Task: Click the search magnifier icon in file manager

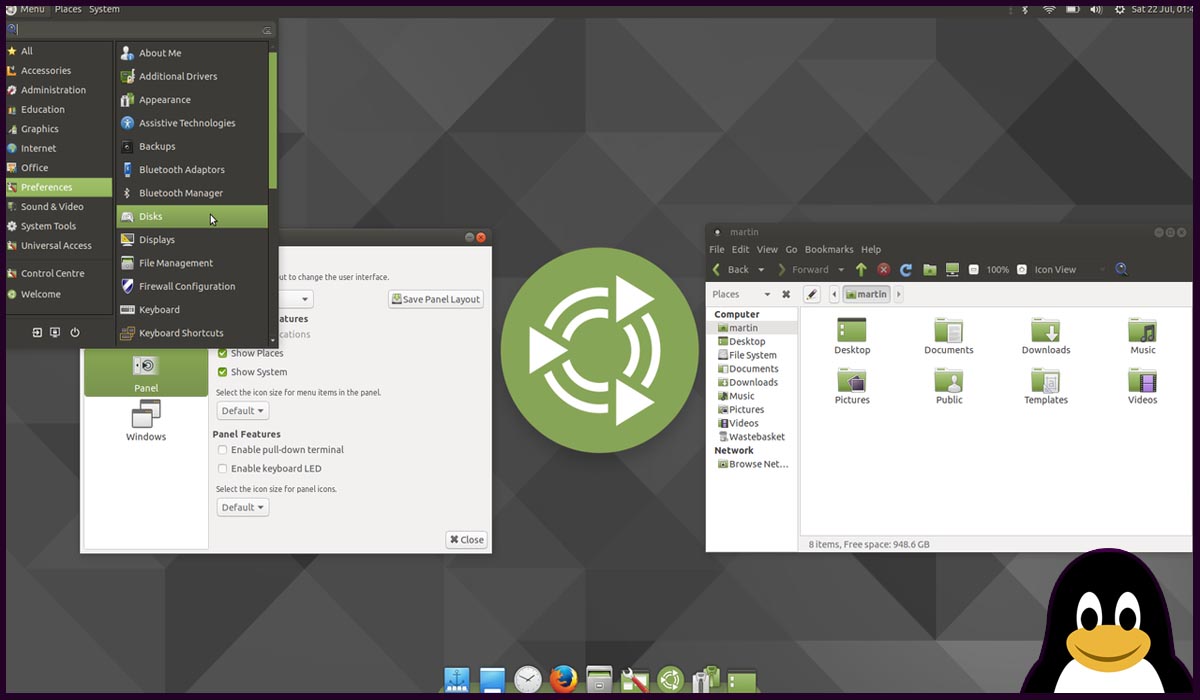Action: click(x=1121, y=269)
